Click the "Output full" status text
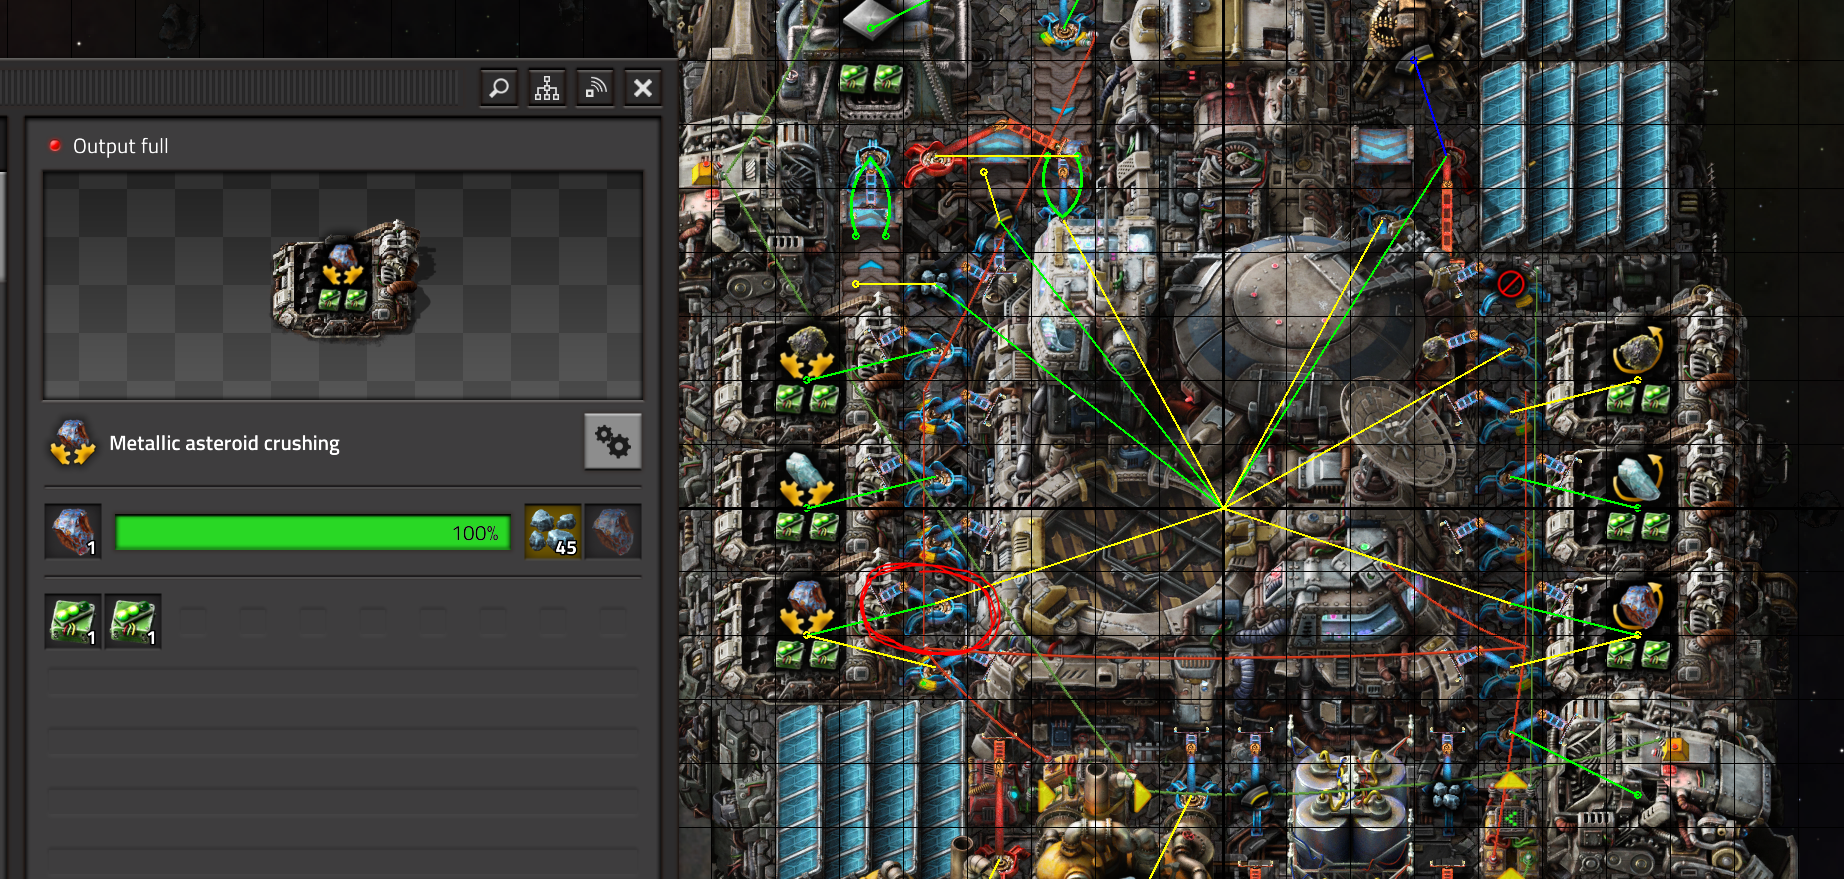The image size is (1844, 879). (121, 146)
